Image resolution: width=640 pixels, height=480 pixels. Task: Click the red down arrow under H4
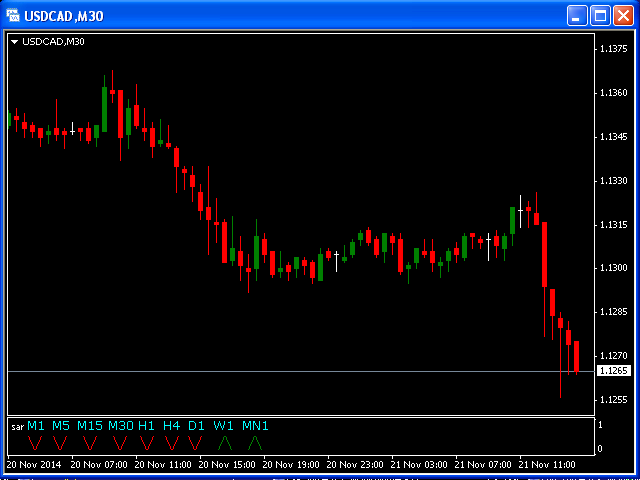tap(172, 442)
